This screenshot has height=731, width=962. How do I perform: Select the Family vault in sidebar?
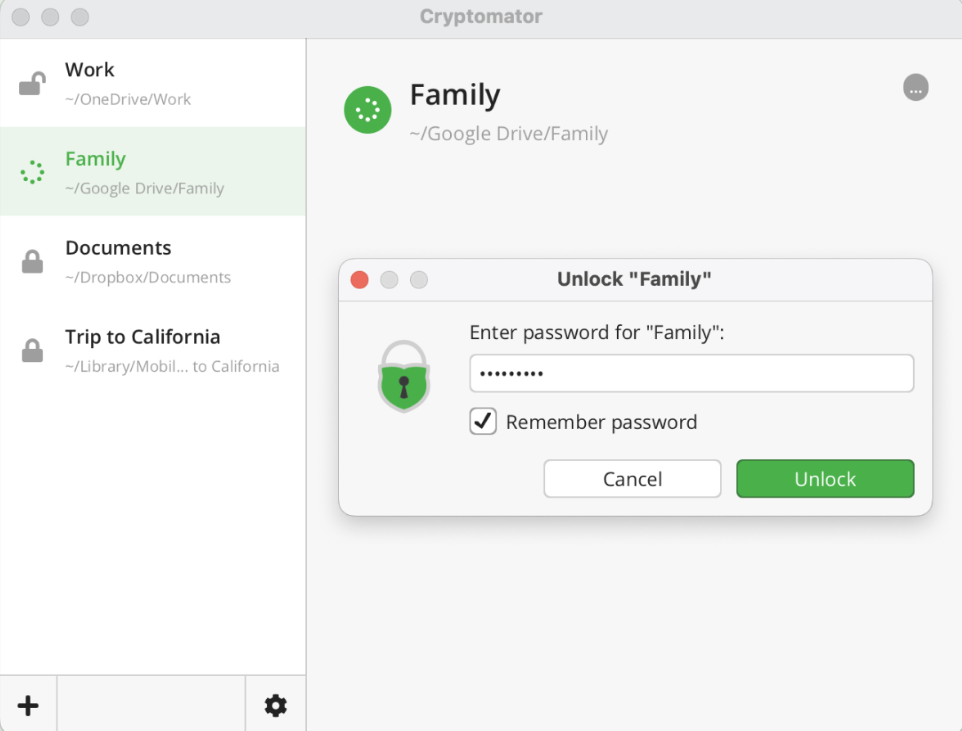(x=152, y=172)
